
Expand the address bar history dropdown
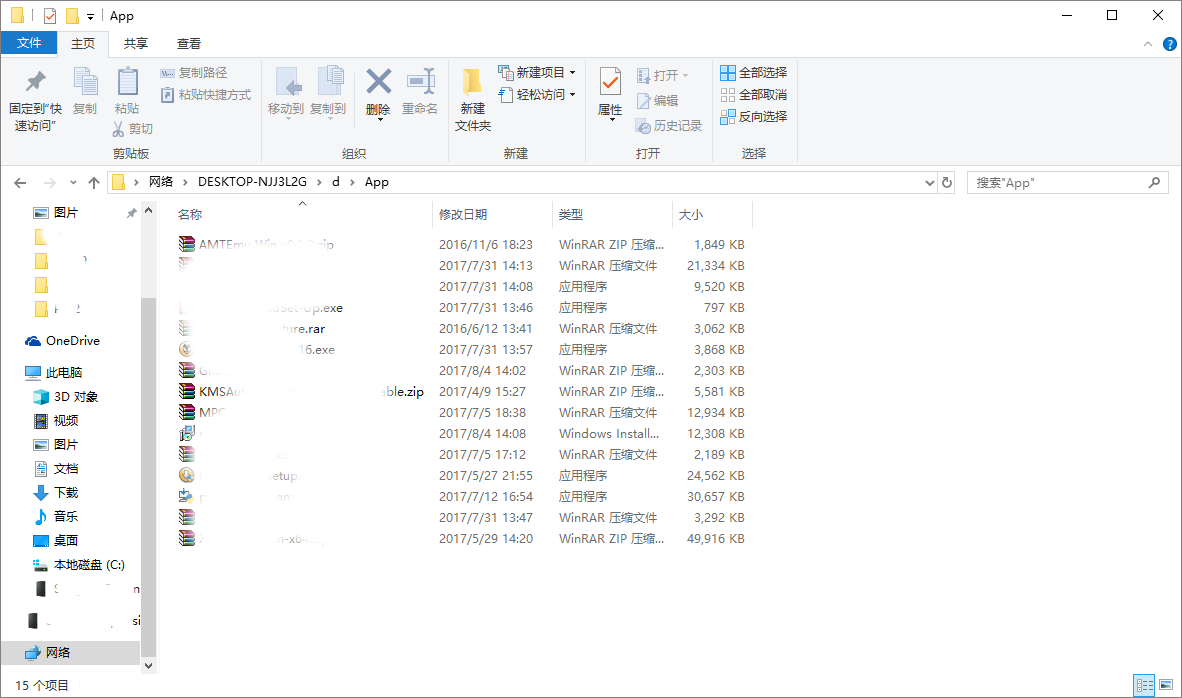click(929, 182)
